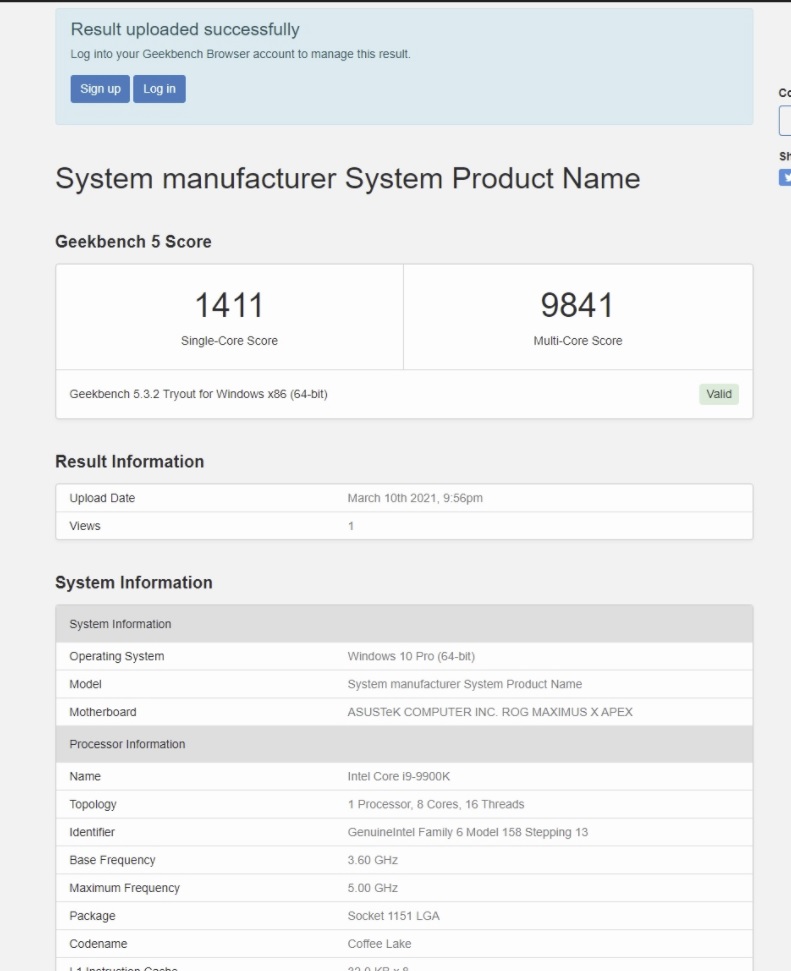Click the Views row label
Viewport: 791px width, 971px height.
click(x=85, y=526)
